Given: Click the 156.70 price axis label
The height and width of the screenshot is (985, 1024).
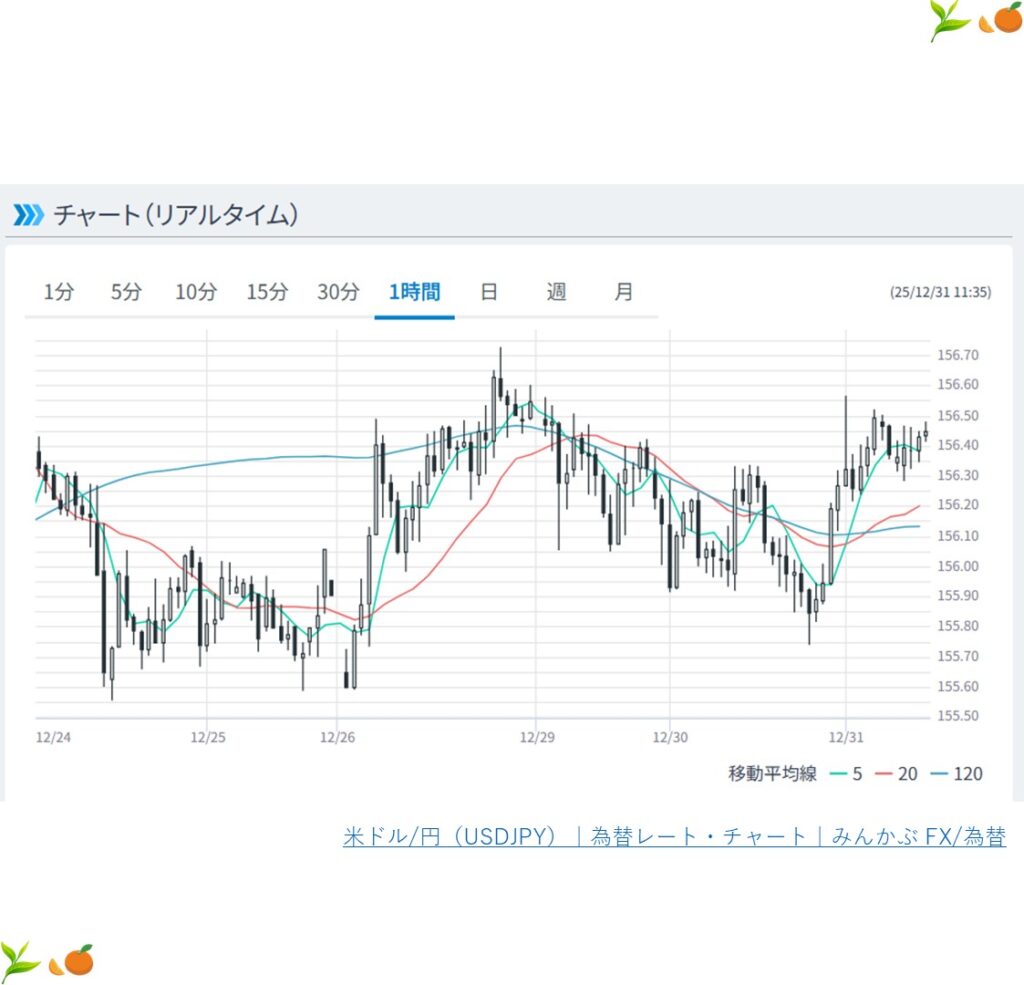Looking at the screenshot, I should click(958, 355).
